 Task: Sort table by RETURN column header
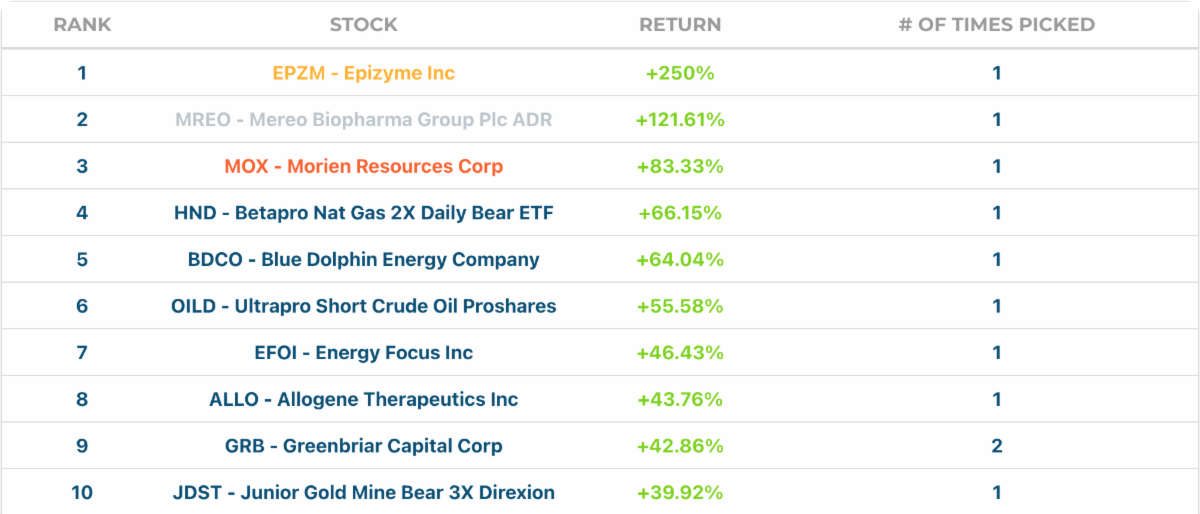tap(680, 24)
